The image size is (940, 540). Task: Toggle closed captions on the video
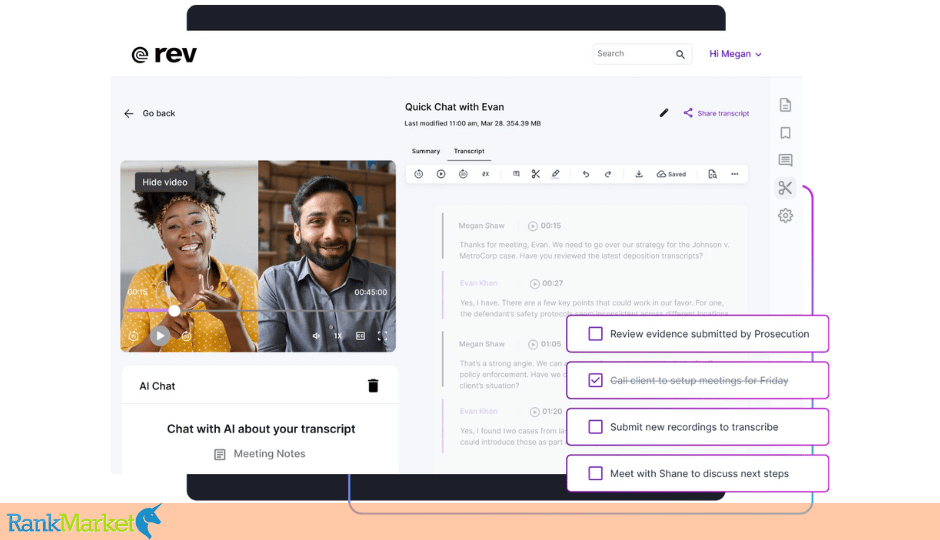coord(360,336)
